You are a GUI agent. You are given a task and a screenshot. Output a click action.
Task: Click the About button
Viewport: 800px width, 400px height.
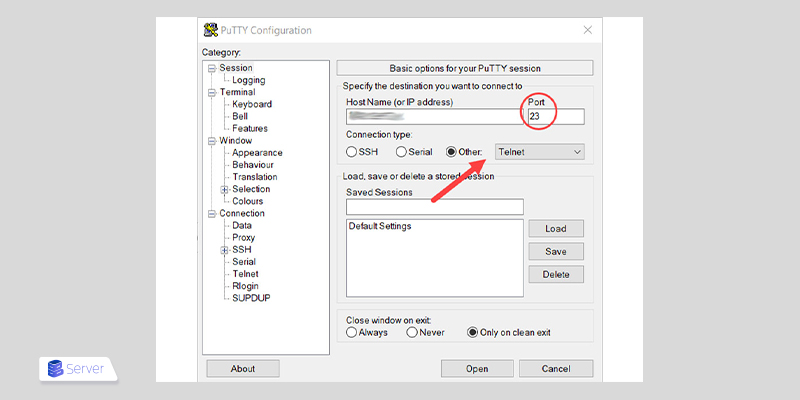click(x=243, y=368)
